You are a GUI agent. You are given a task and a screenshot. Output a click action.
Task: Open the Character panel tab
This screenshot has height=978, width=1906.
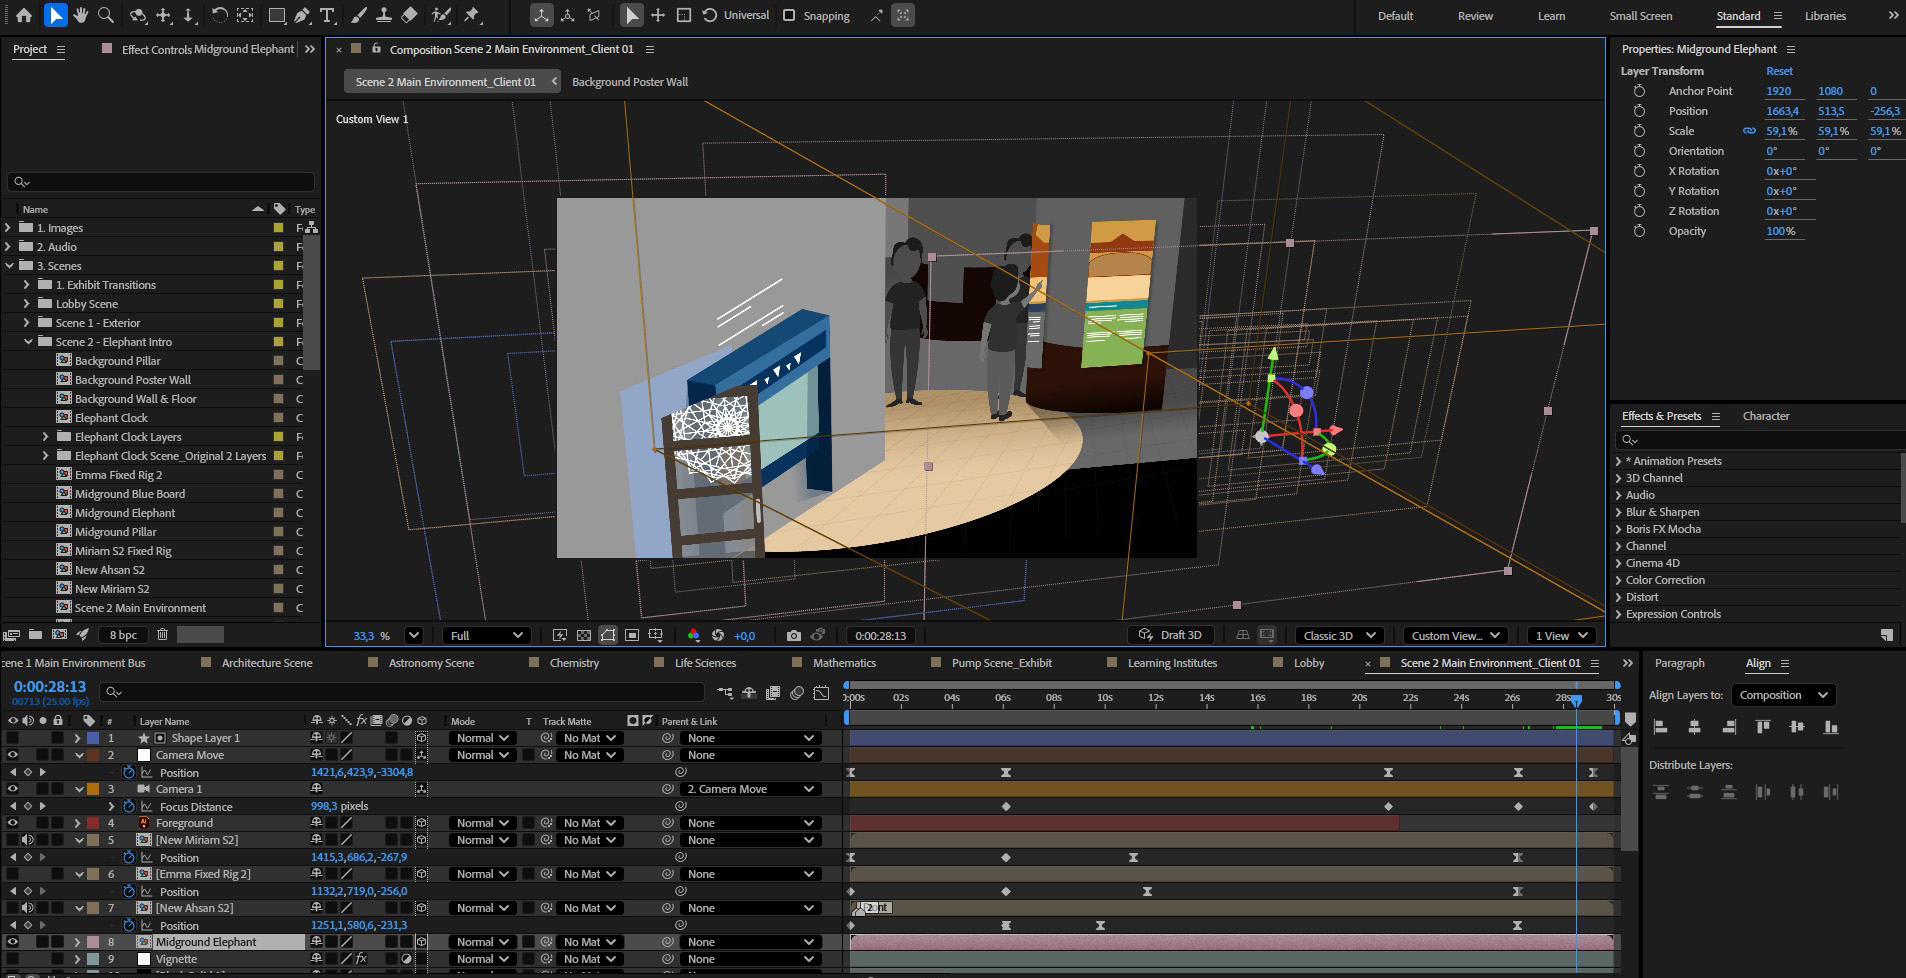coord(1765,416)
